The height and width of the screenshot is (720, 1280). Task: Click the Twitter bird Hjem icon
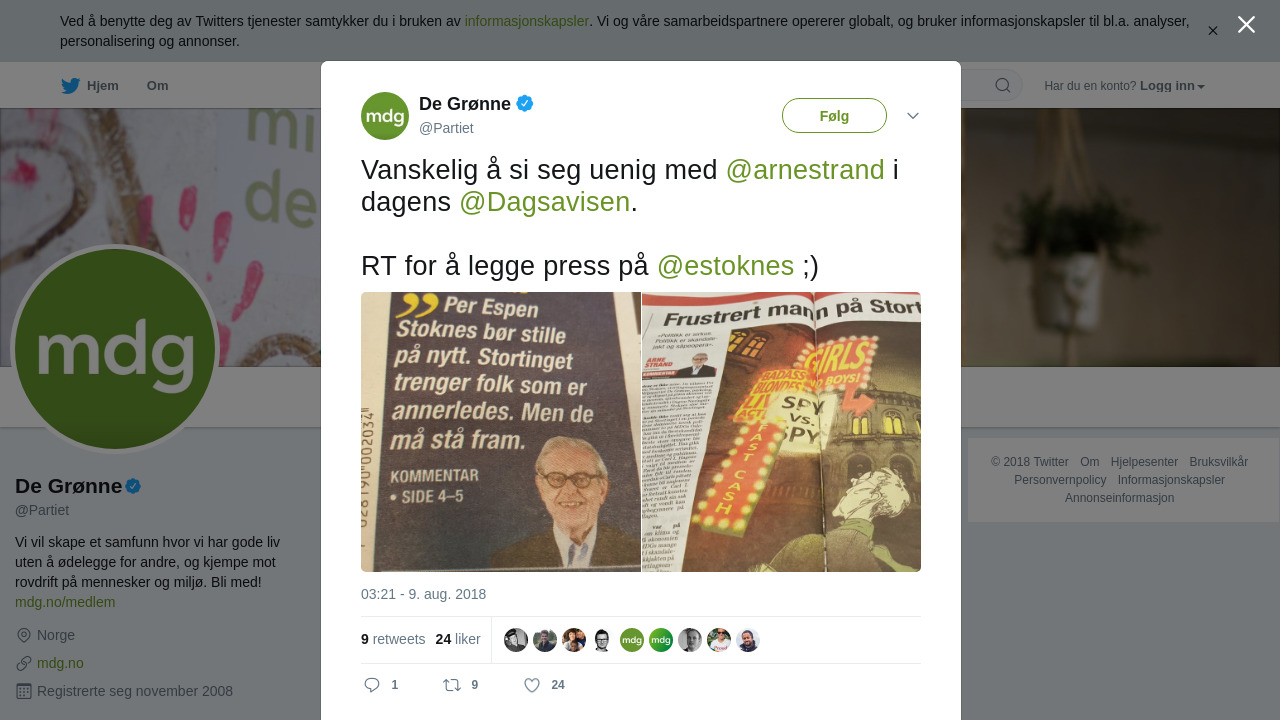pyautogui.click(x=70, y=86)
